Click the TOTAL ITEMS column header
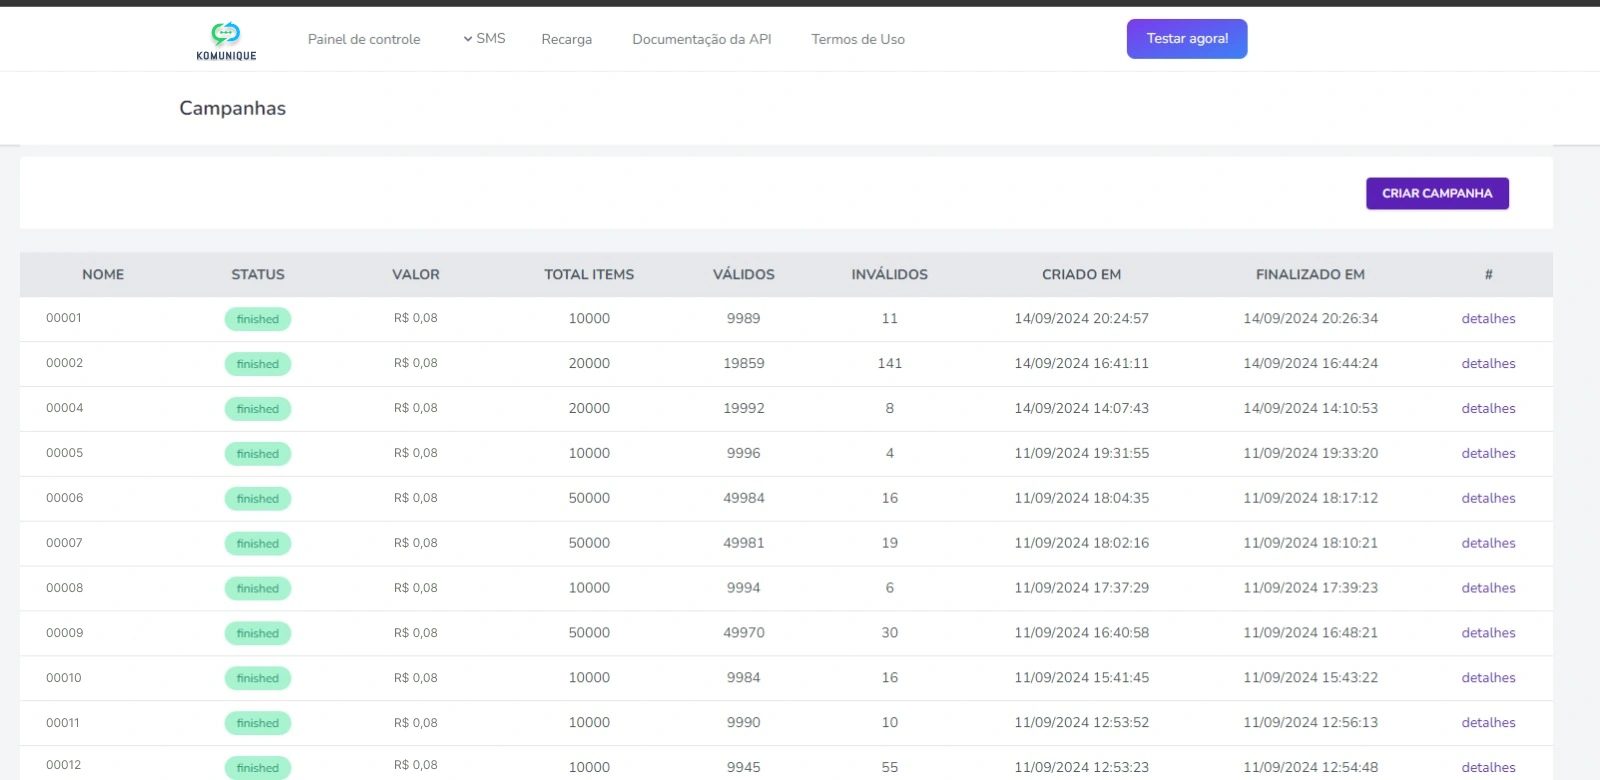This screenshot has width=1600, height=780. tap(589, 274)
